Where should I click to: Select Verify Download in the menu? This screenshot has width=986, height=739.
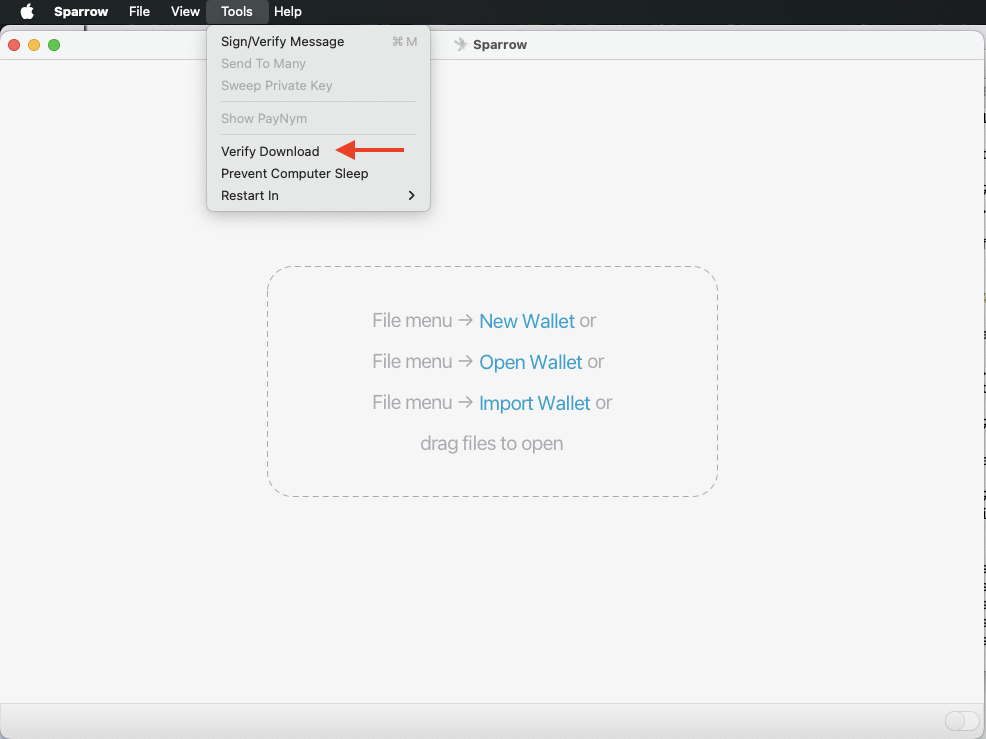[318, 152]
